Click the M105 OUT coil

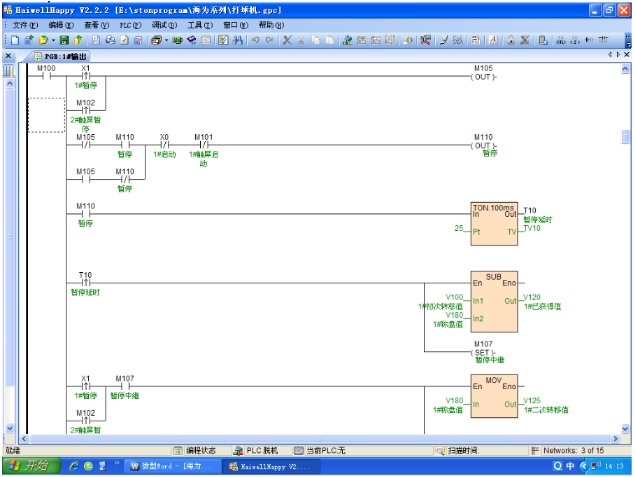(x=483, y=77)
